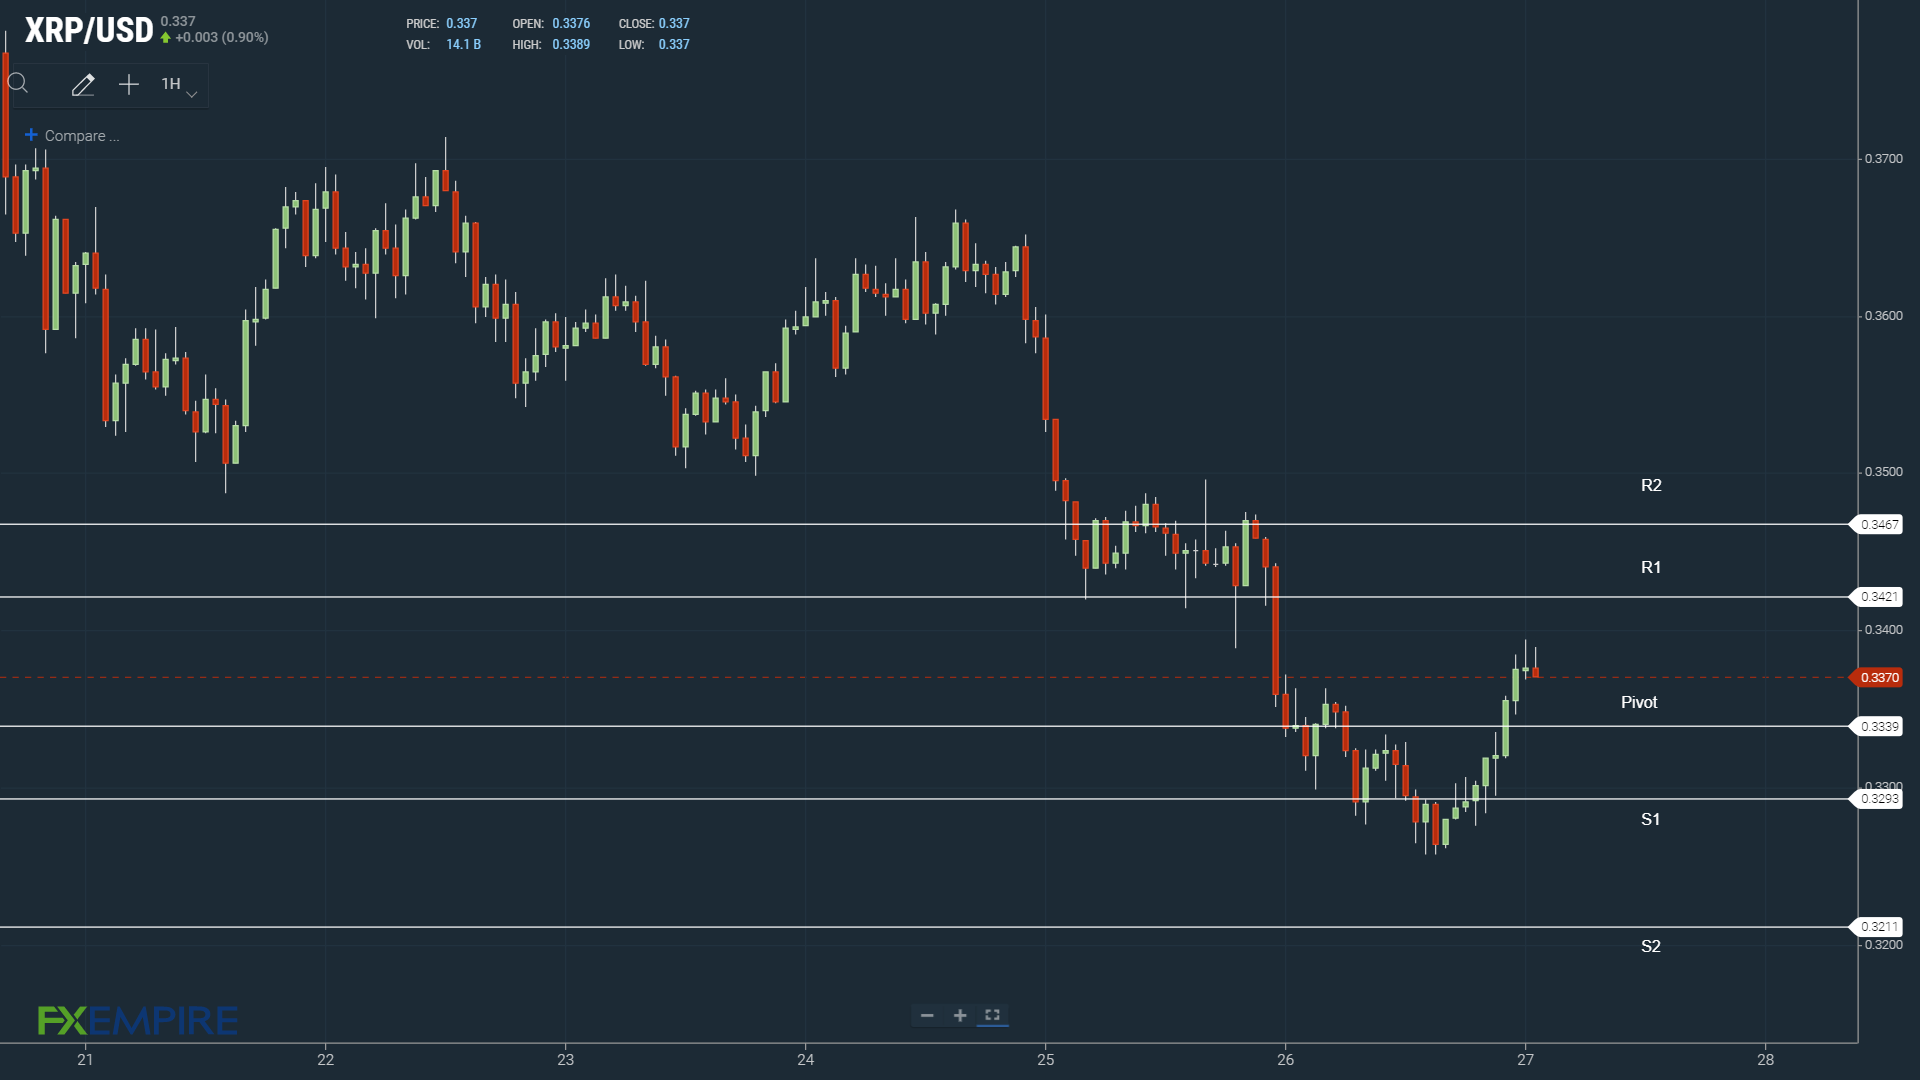This screenshot has height=1080, width=1920.
Task: Click the date 25 on time axis
Action: pyautogui.click(x=1046, y=1060)
